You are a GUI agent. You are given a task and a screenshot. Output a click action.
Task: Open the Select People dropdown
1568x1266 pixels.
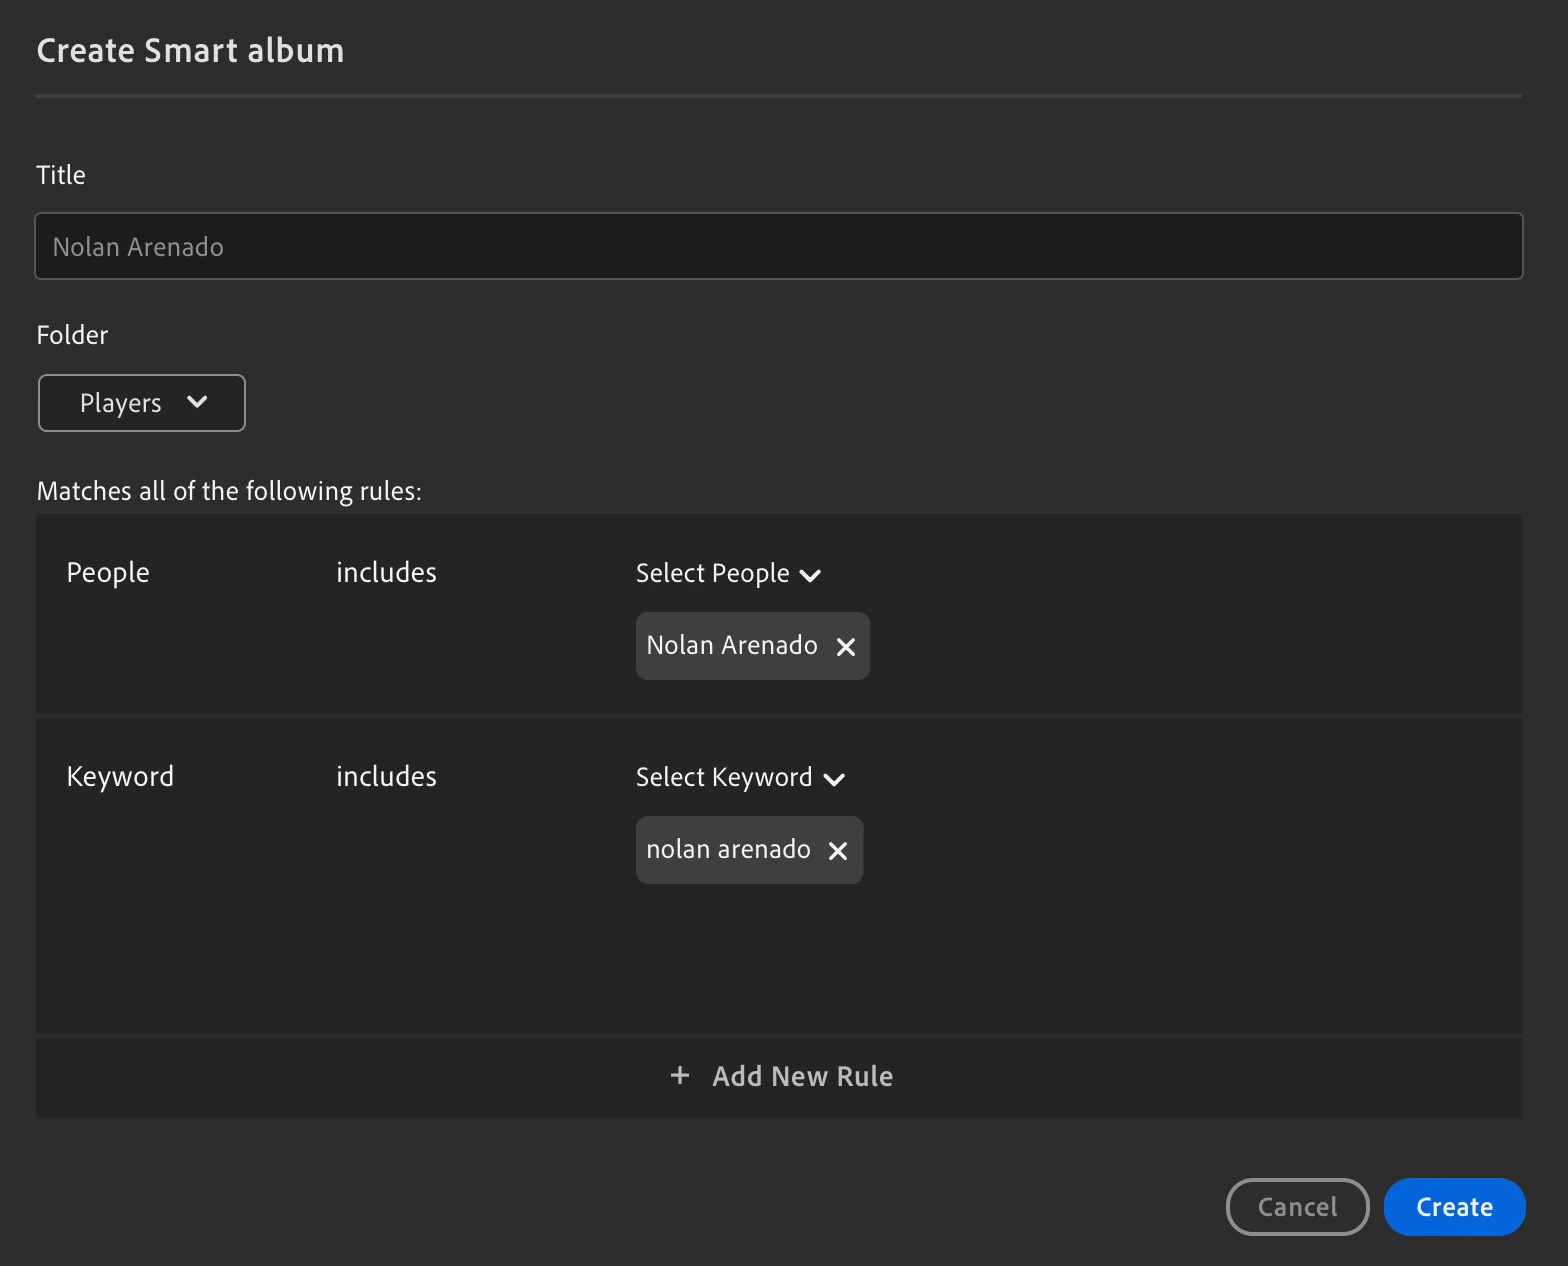click(728, 574)
